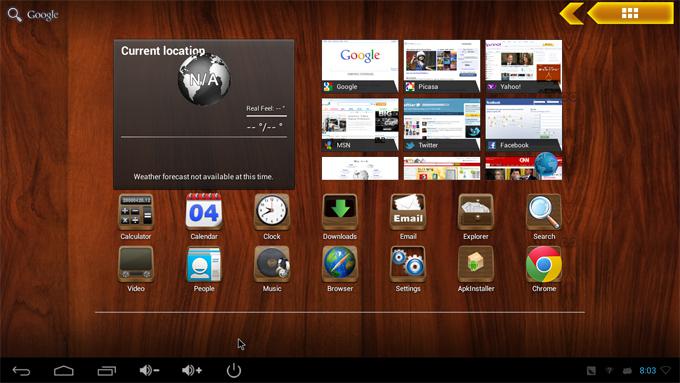Open the Google bookmark thumbnail

360,66
